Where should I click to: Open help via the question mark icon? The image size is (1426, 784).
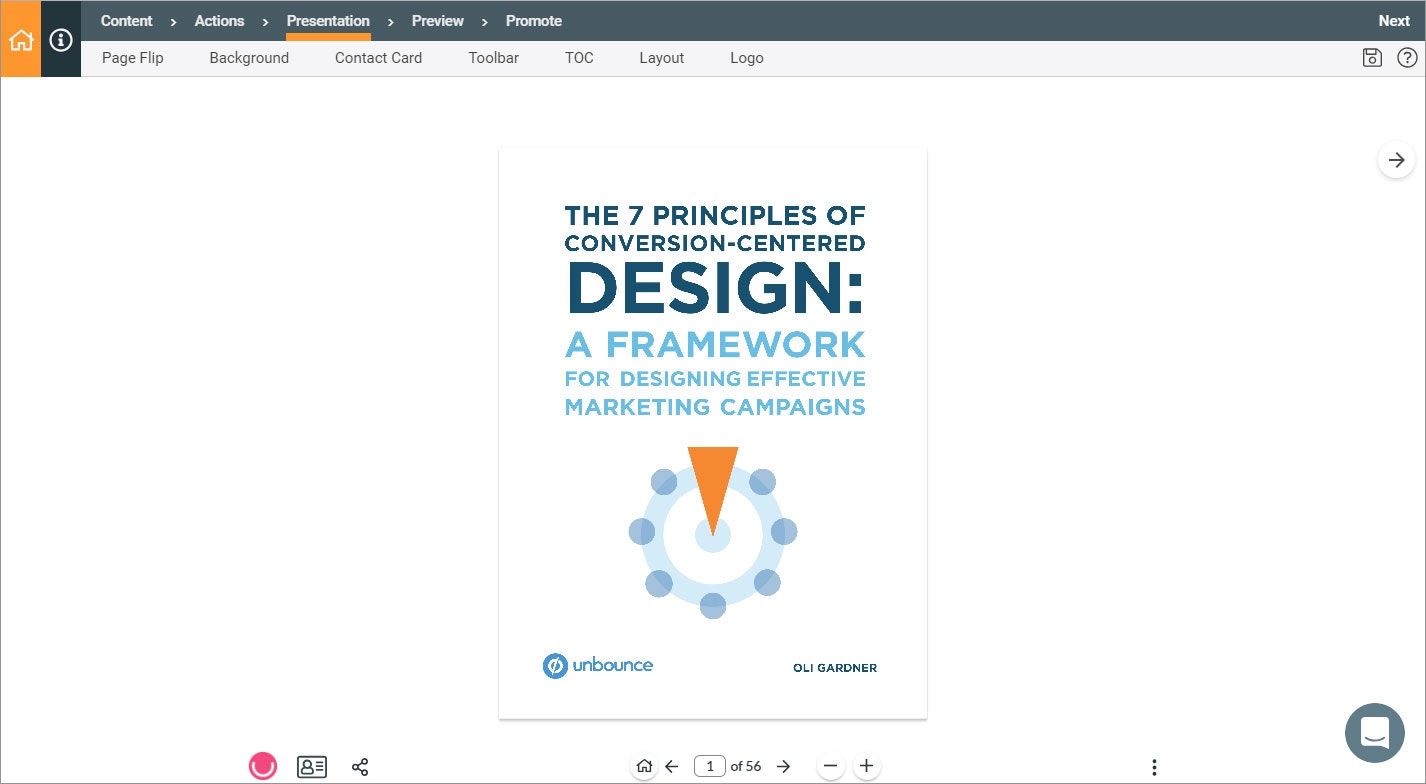point(1407,58)
